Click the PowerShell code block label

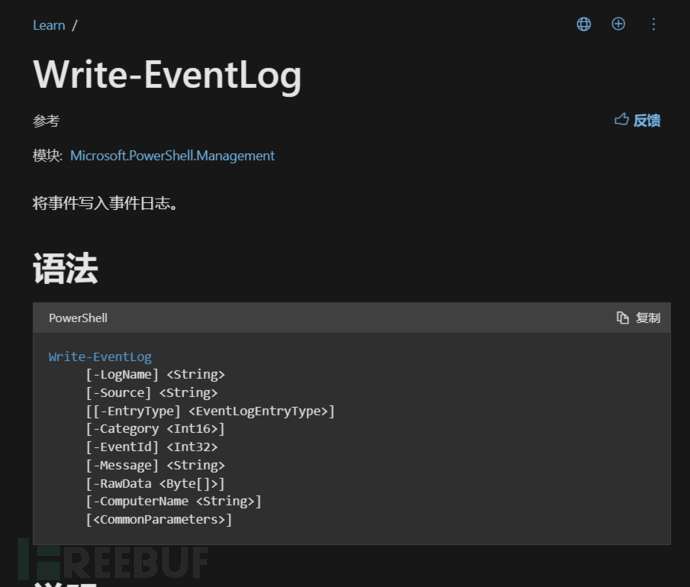pyautogui.click(x=78, y=318)
